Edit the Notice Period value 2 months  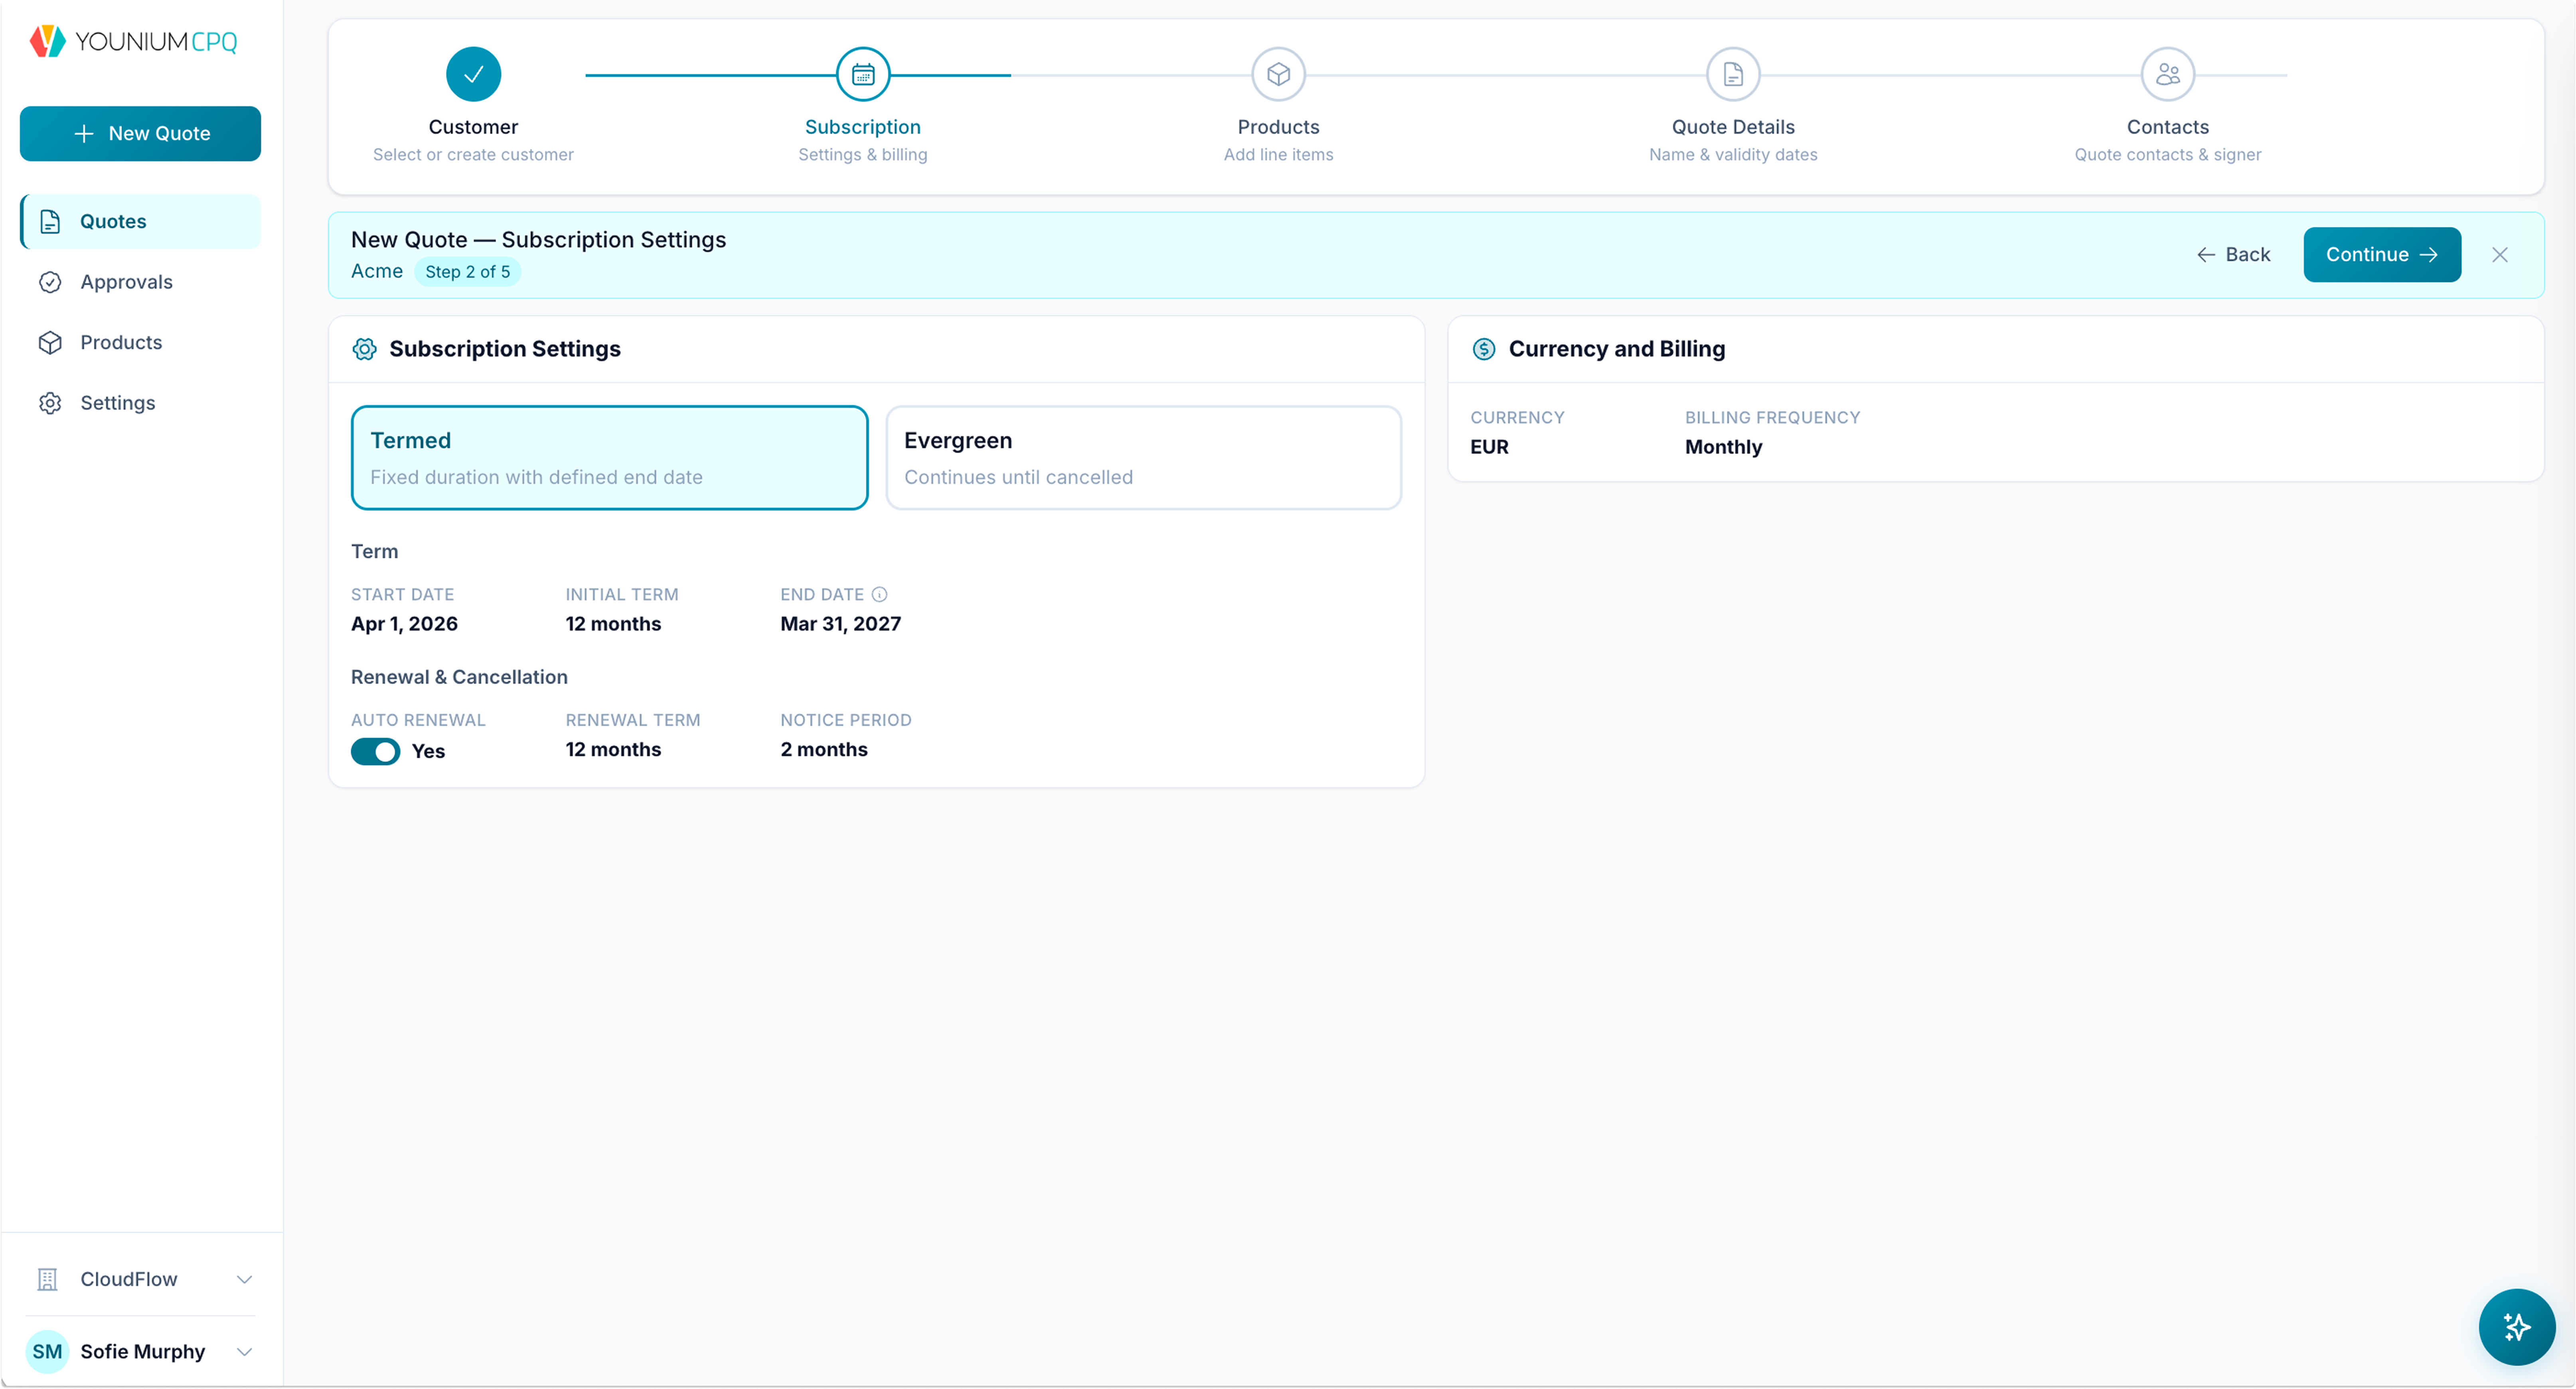pyautogui.click(x=824, y=750)
